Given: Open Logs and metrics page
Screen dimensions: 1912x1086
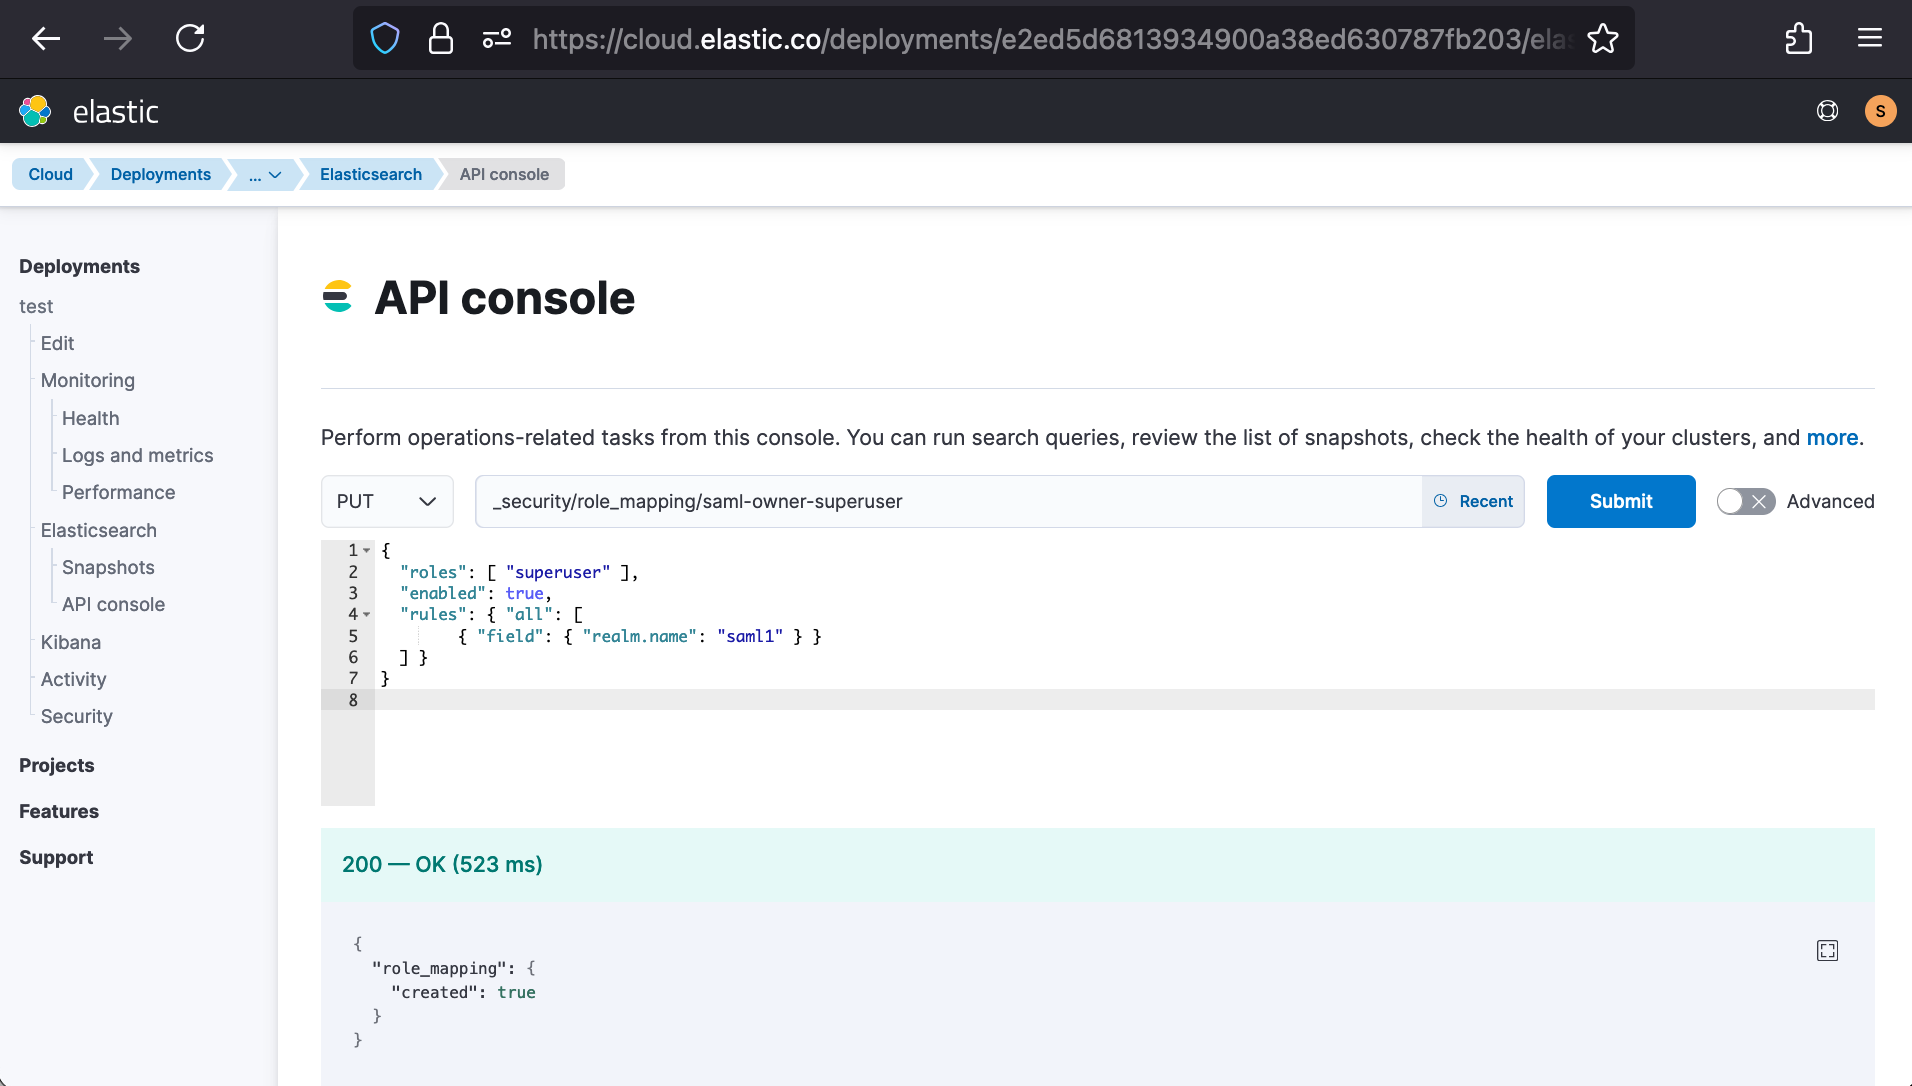Looking at the screenshot, I should pos(137,455).
